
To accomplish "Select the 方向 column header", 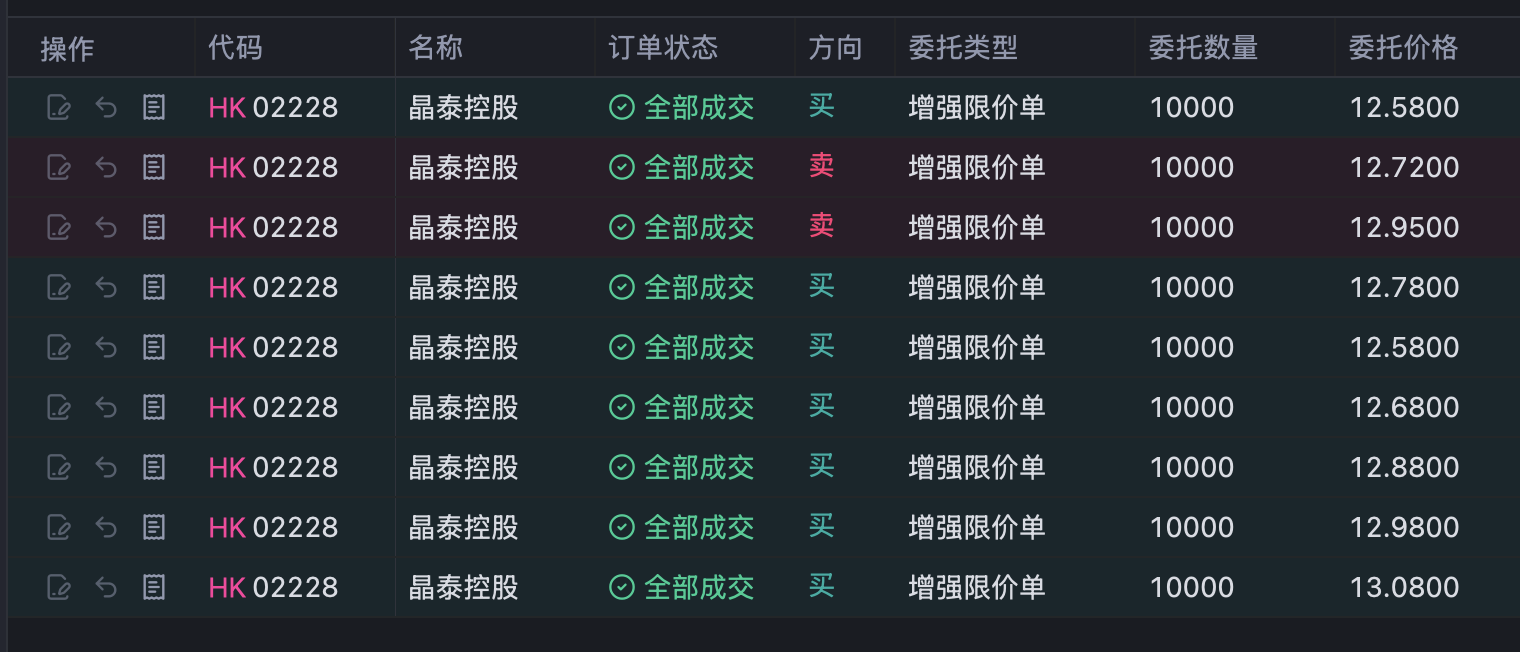I will click(835, 47).
